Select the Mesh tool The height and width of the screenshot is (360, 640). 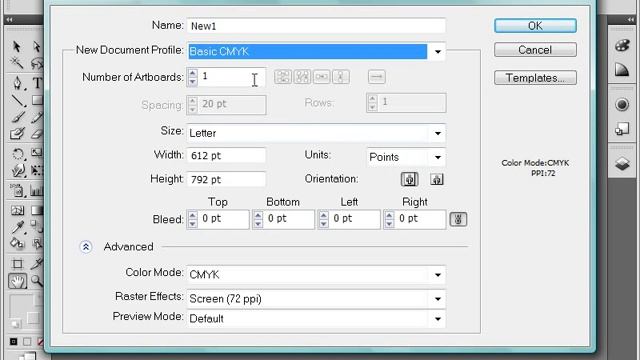click(18, 211)
